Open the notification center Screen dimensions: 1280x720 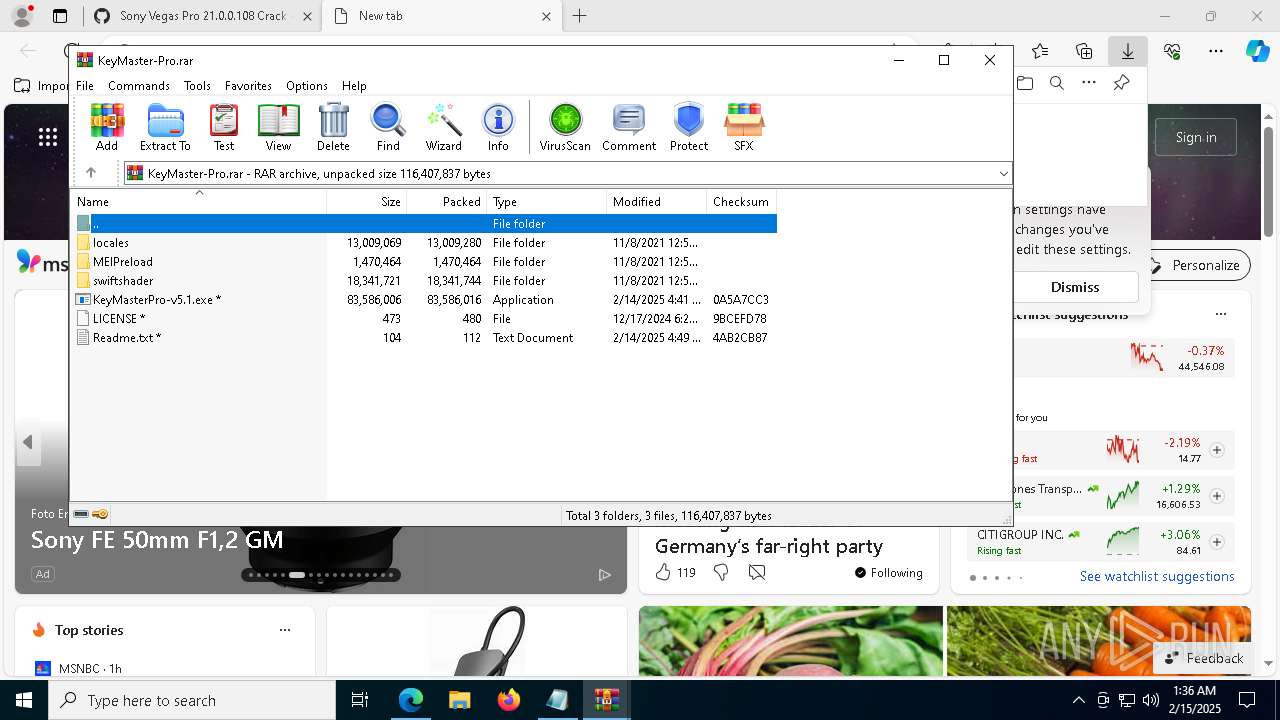point(1247,700)
